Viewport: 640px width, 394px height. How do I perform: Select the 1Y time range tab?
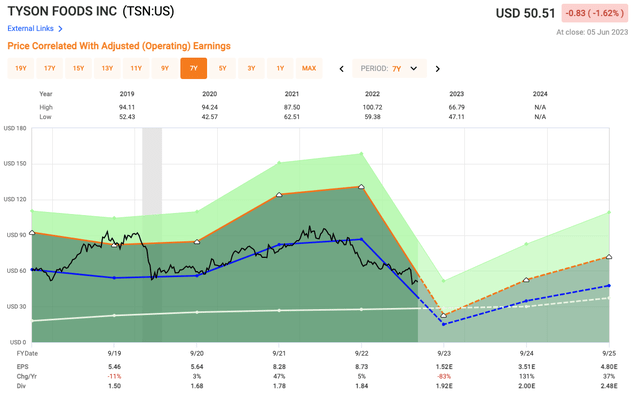280,68
